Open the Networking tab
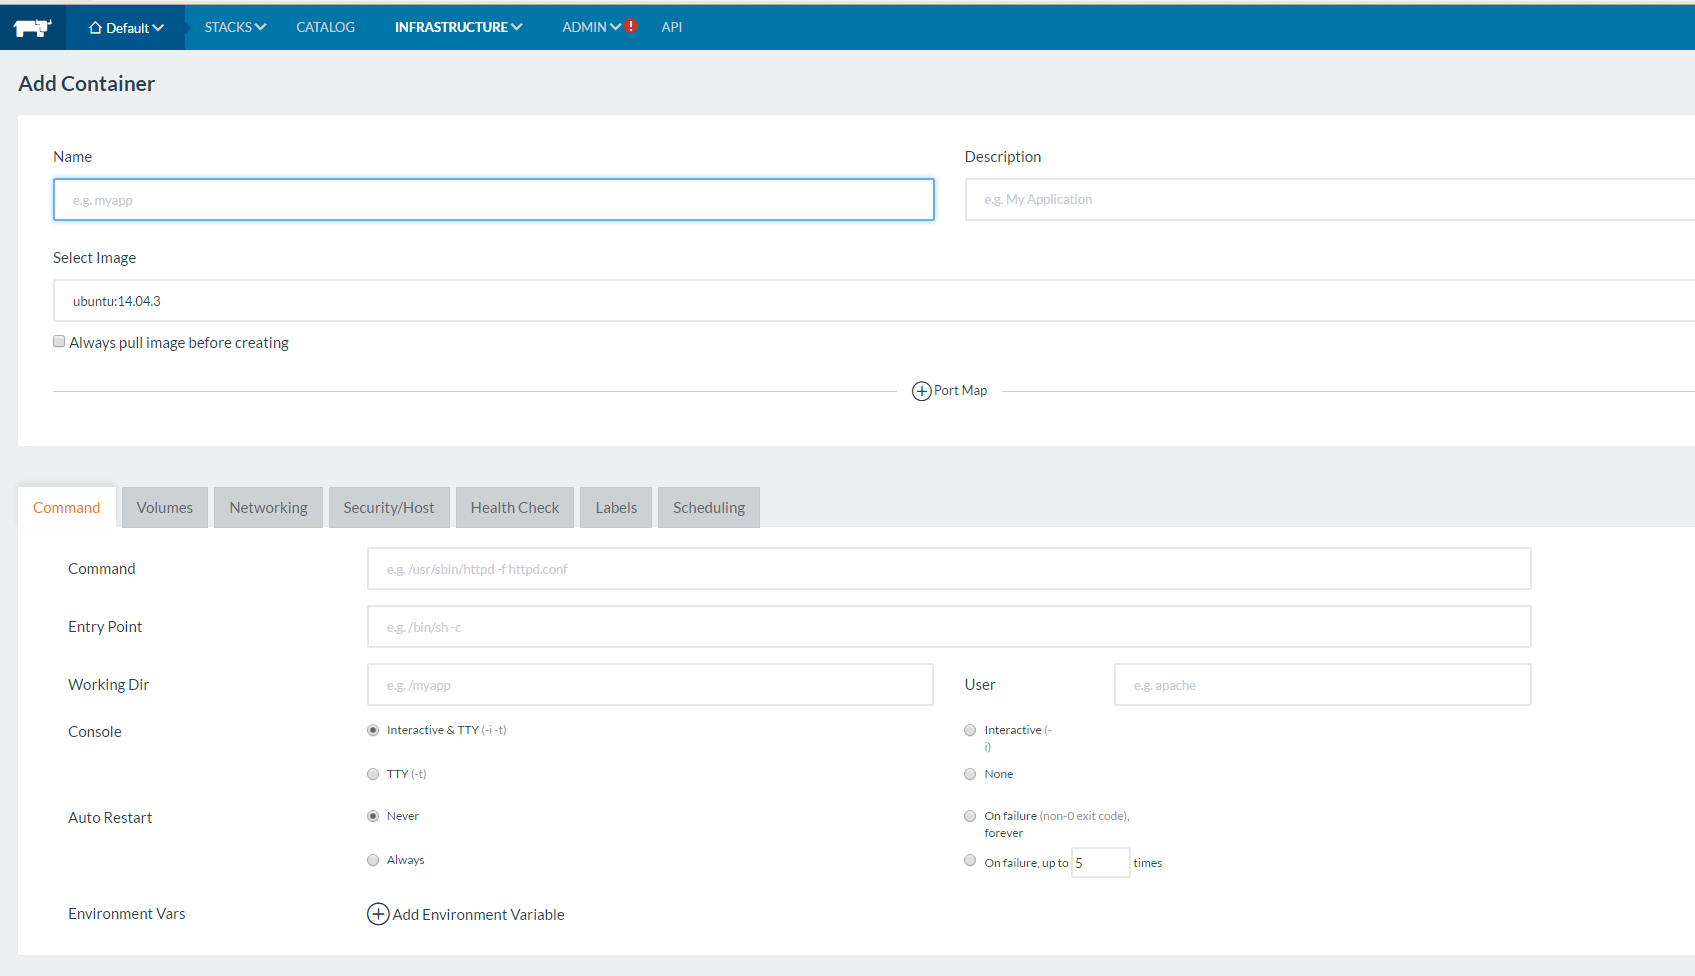This screenshot has width=1695, height=976. click(268, 508)
